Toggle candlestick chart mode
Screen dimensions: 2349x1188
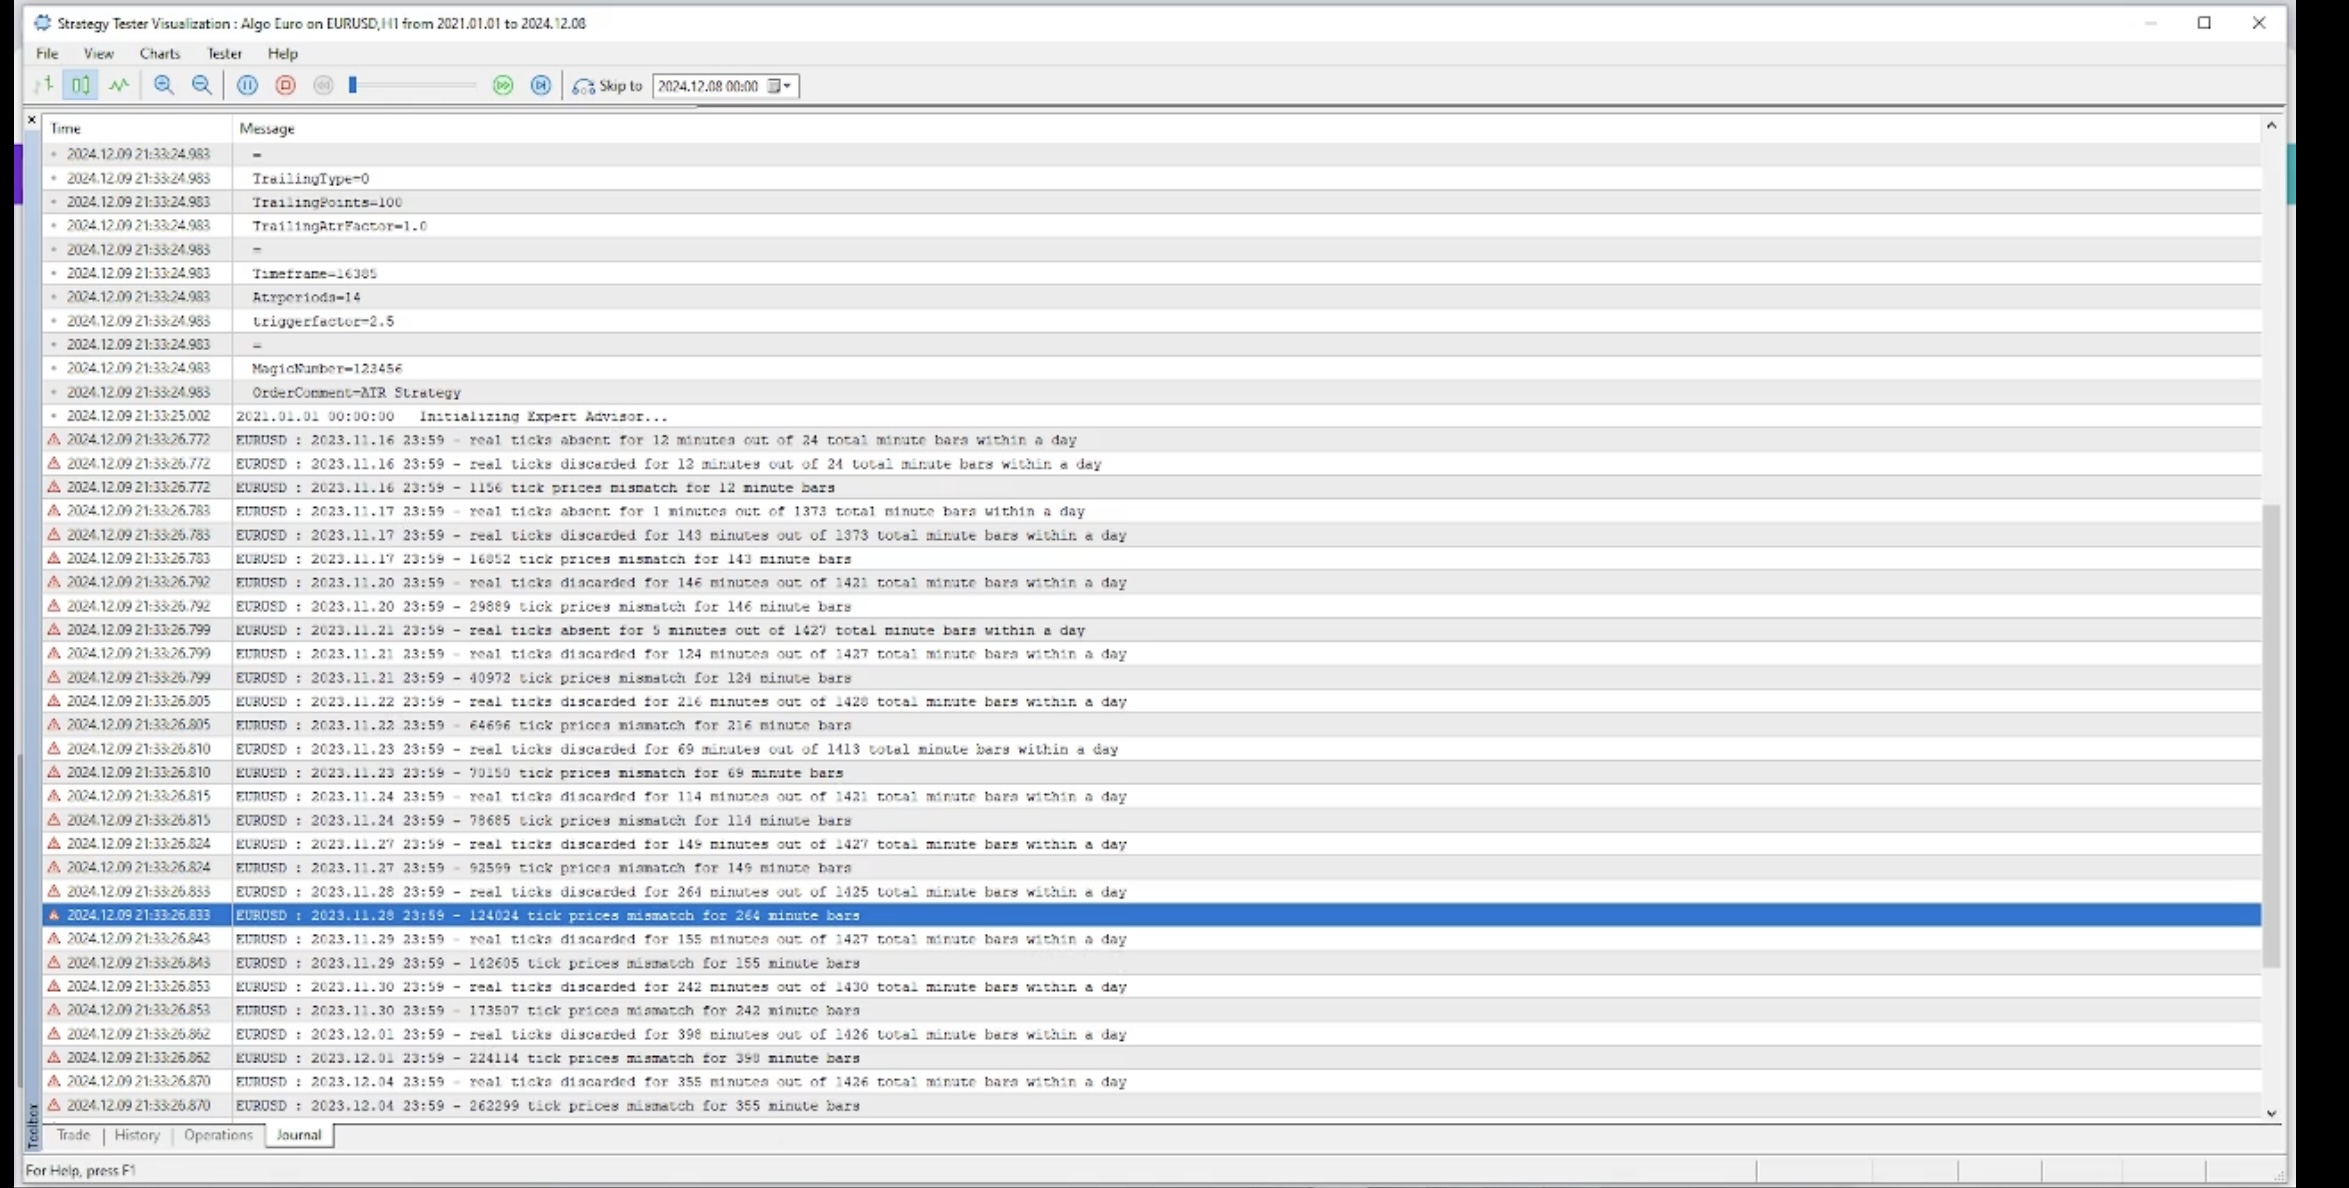(81, 86)
